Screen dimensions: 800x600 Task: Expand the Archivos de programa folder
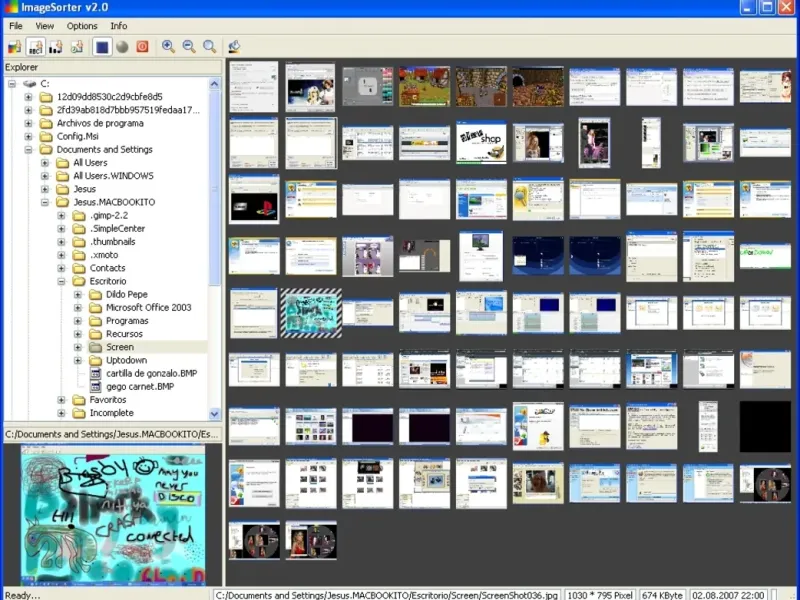click(29, 124)
